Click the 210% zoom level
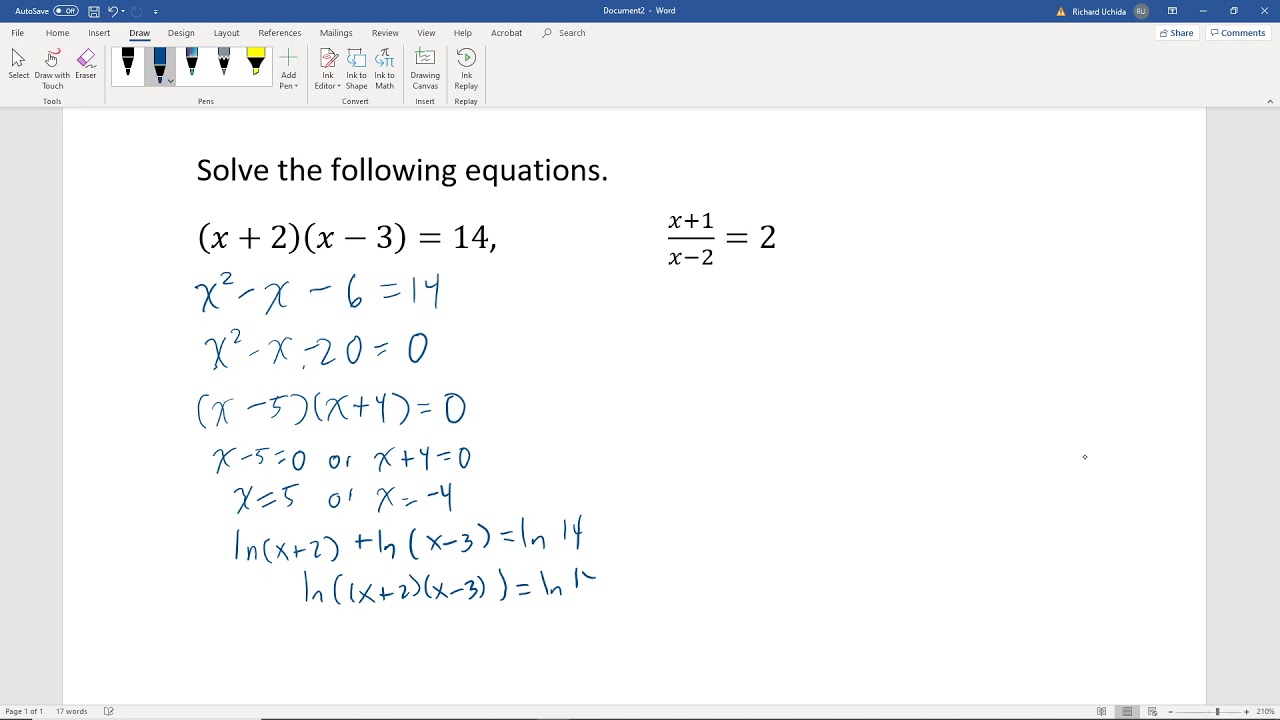1280x720 pixels. (1266, 711)
